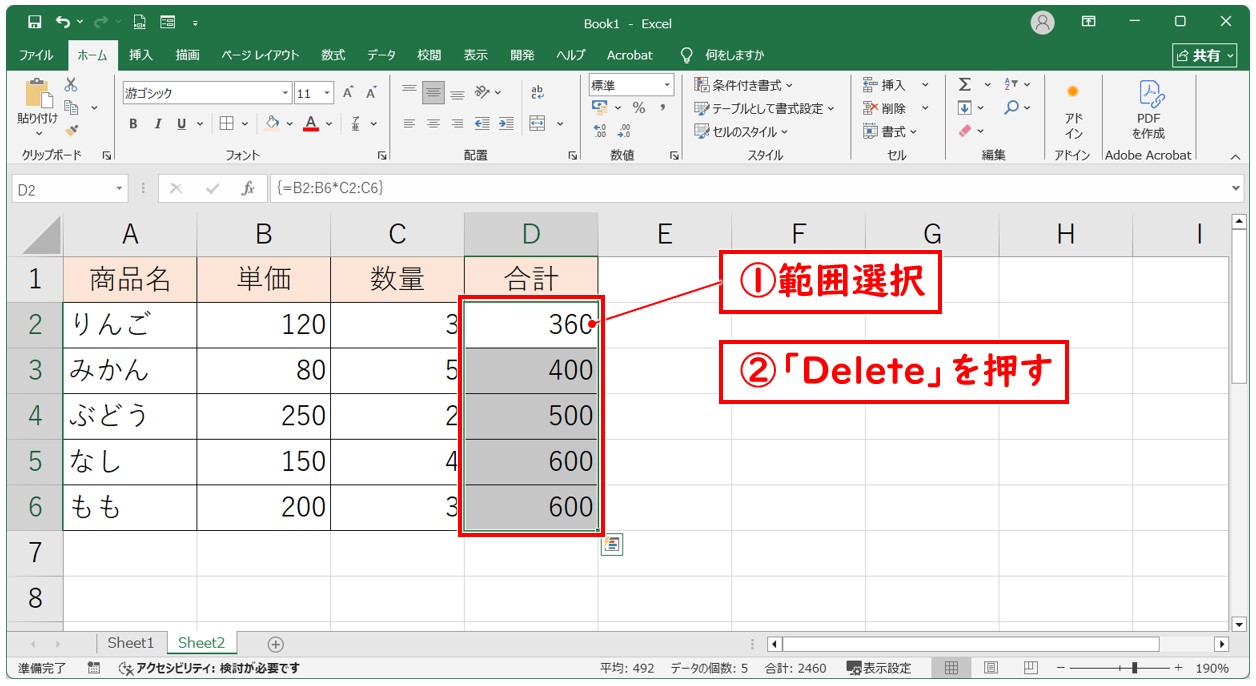Viewport: 1256px width, 686px height.
Task: Open Create PDF Adobe Acrobat icon
Action: click(1148, 110)
